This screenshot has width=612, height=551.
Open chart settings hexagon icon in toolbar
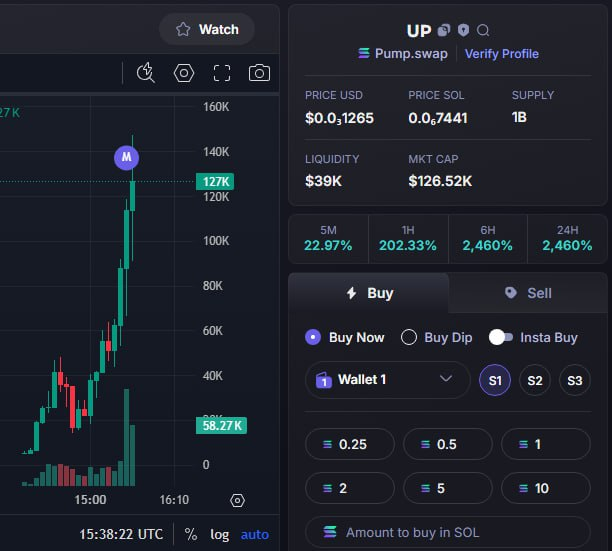[x=184, y=73]
